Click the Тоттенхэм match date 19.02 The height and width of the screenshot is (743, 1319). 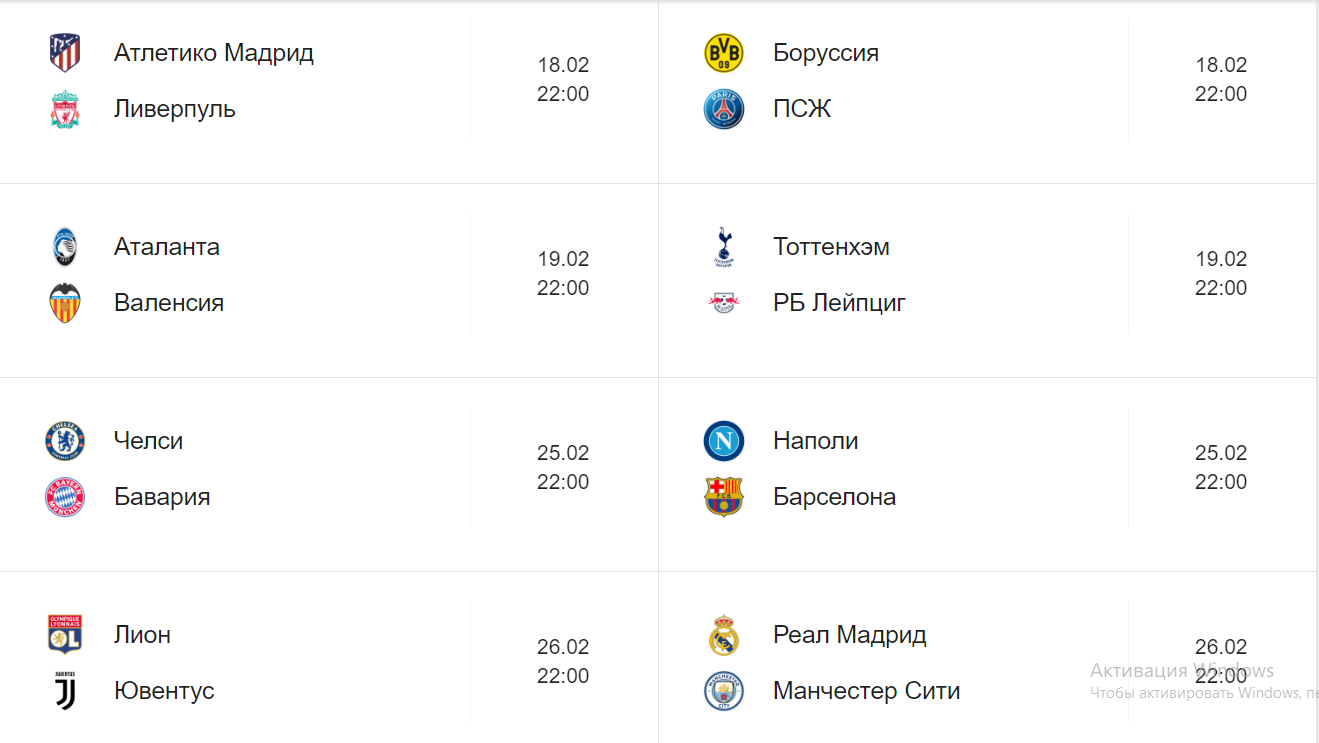[x=1221, y=259]
